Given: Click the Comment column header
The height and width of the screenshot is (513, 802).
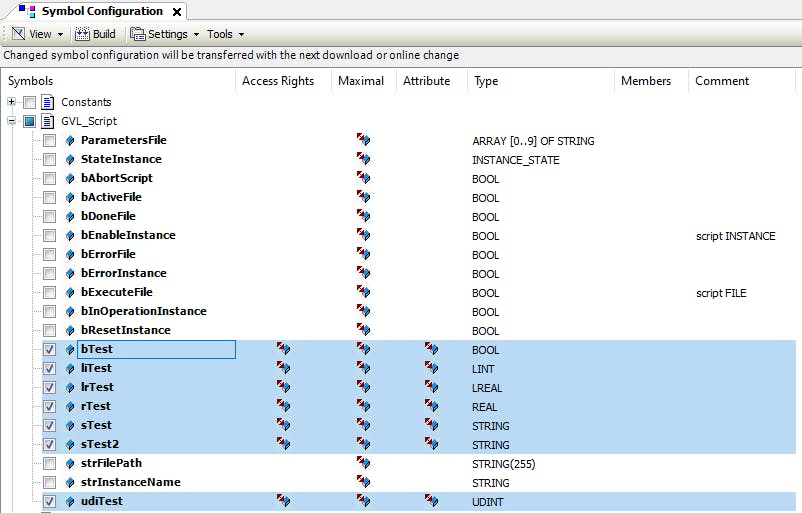Looking at the screenshot, I should tap(742, 81).
